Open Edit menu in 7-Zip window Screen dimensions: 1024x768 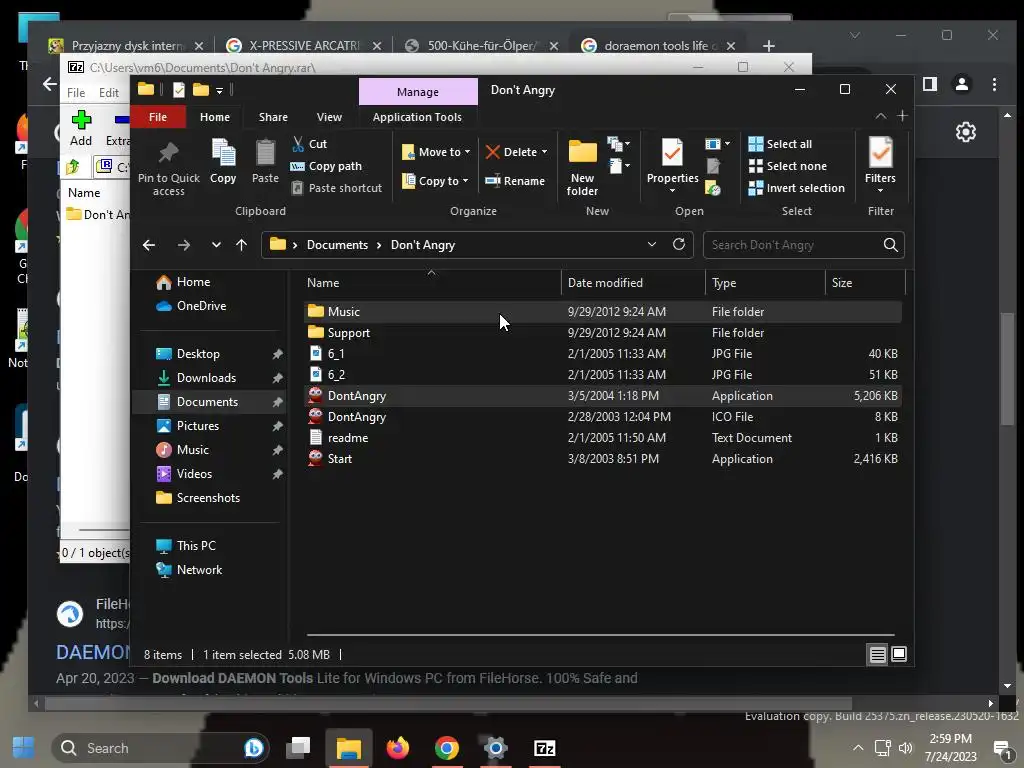pyautogui.click(x=108, y=93)
